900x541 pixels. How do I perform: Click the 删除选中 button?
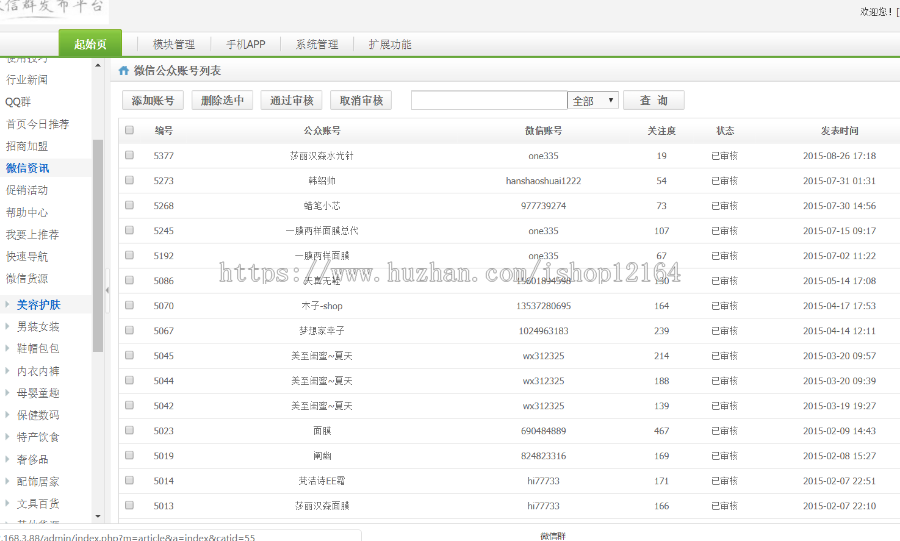click(222, 100)
